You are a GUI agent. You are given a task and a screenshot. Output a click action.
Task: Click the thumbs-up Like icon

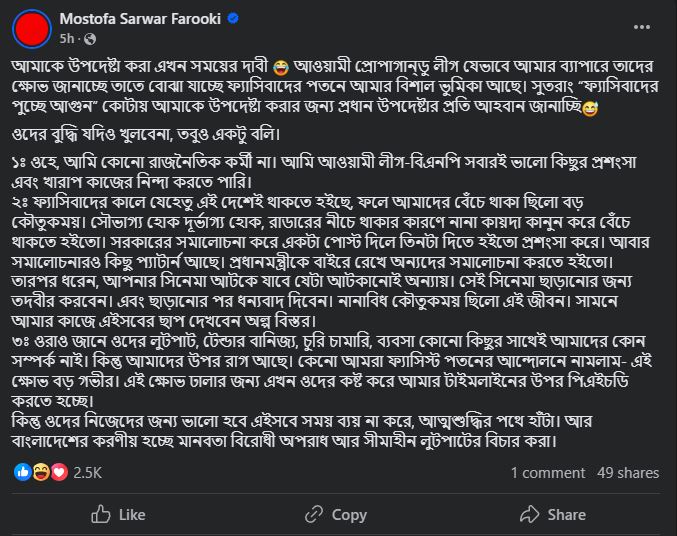(100, 514)
